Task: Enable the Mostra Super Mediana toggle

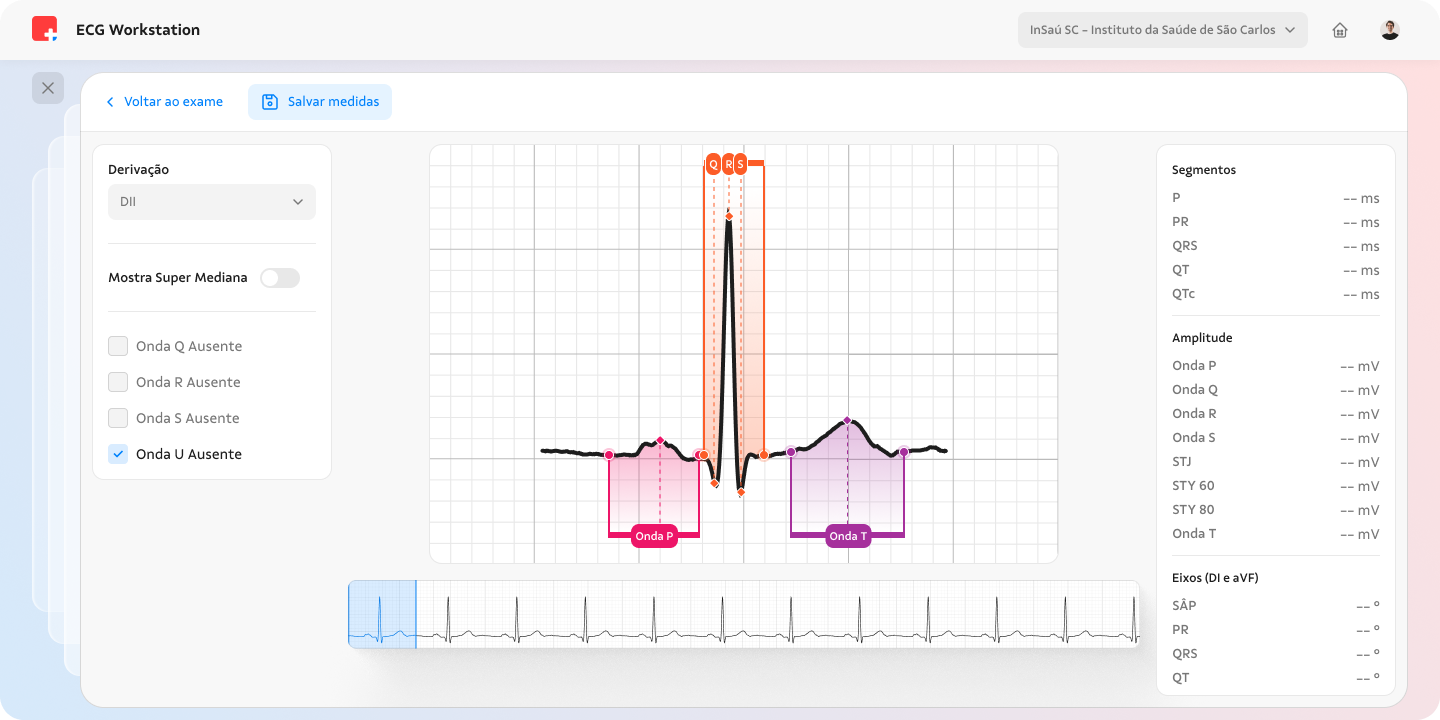Action: point(280,277)
